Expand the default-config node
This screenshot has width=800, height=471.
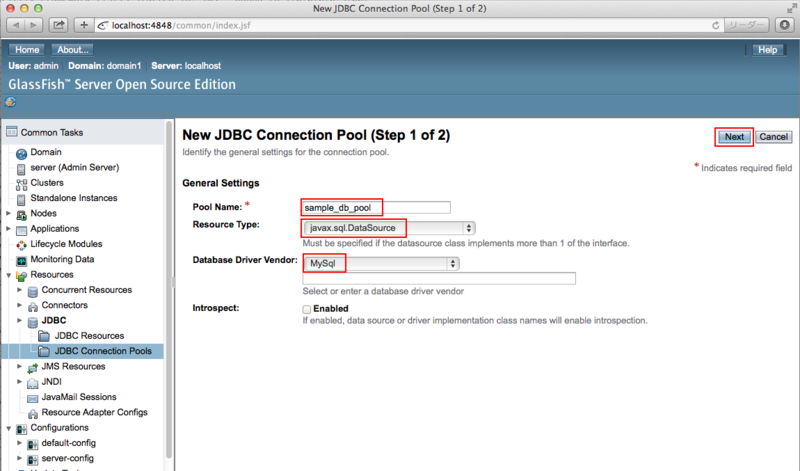pos(20,443)
